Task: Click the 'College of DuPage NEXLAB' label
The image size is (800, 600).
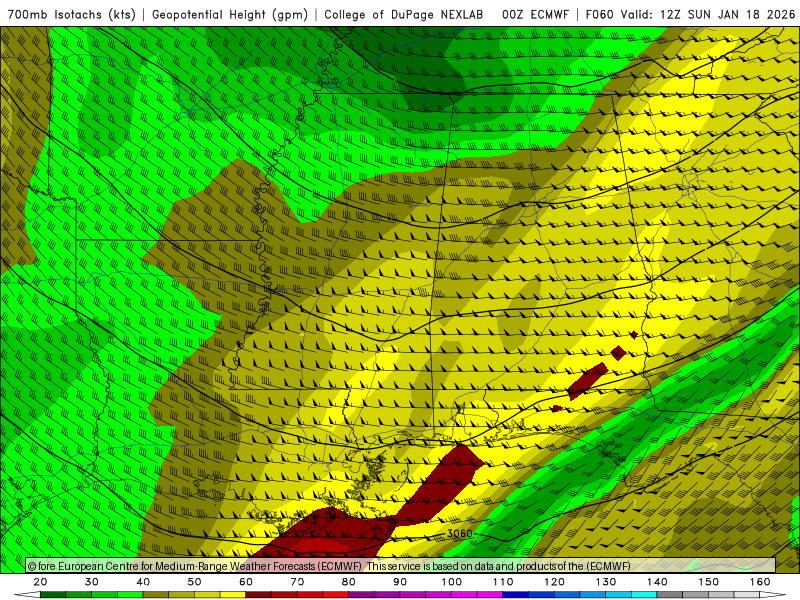Action: (404, 14)
